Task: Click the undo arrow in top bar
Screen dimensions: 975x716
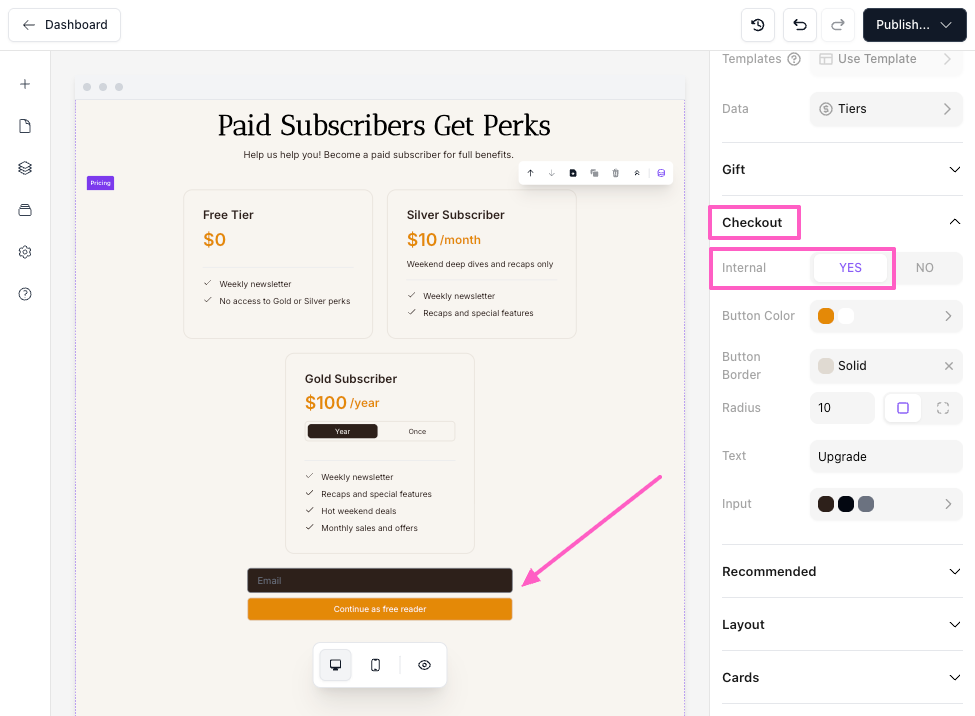Action: tap(799, 25)
